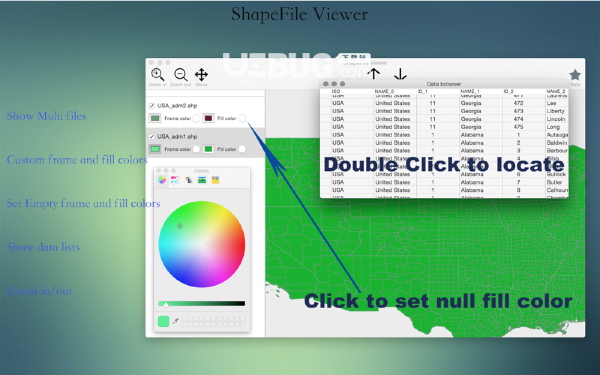Select the row with ID_2 472
Viewport: 600px width, 375px height.
(x=444, y=103)
